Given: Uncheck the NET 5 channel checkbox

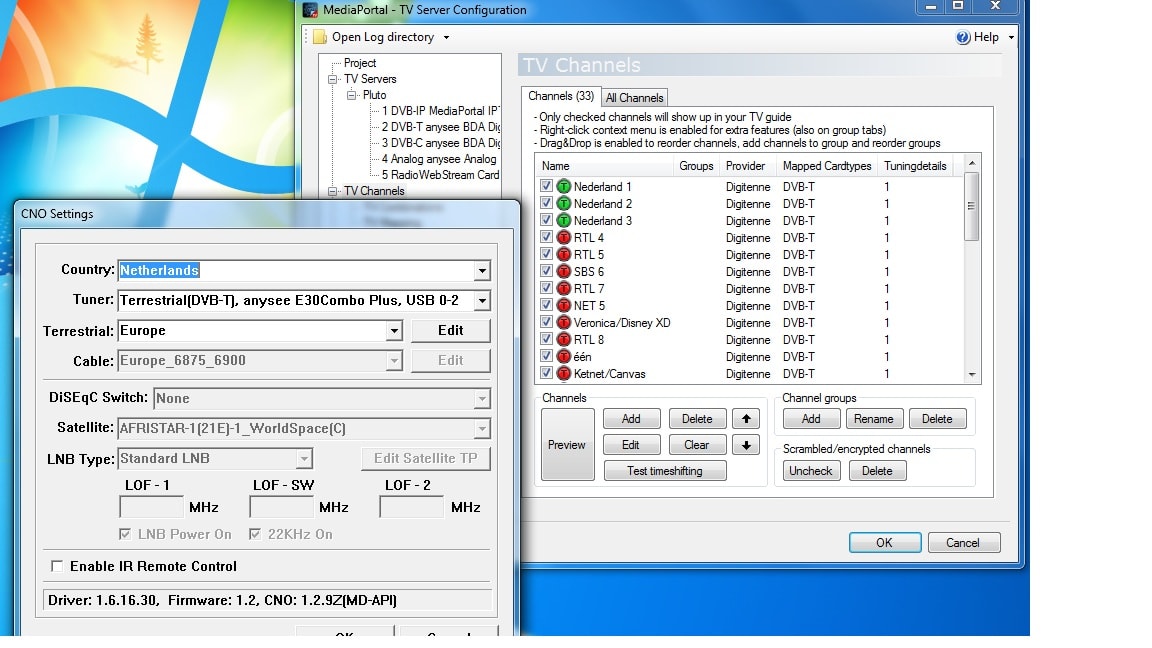Looking at the screenshot, I should click(546, 304).
